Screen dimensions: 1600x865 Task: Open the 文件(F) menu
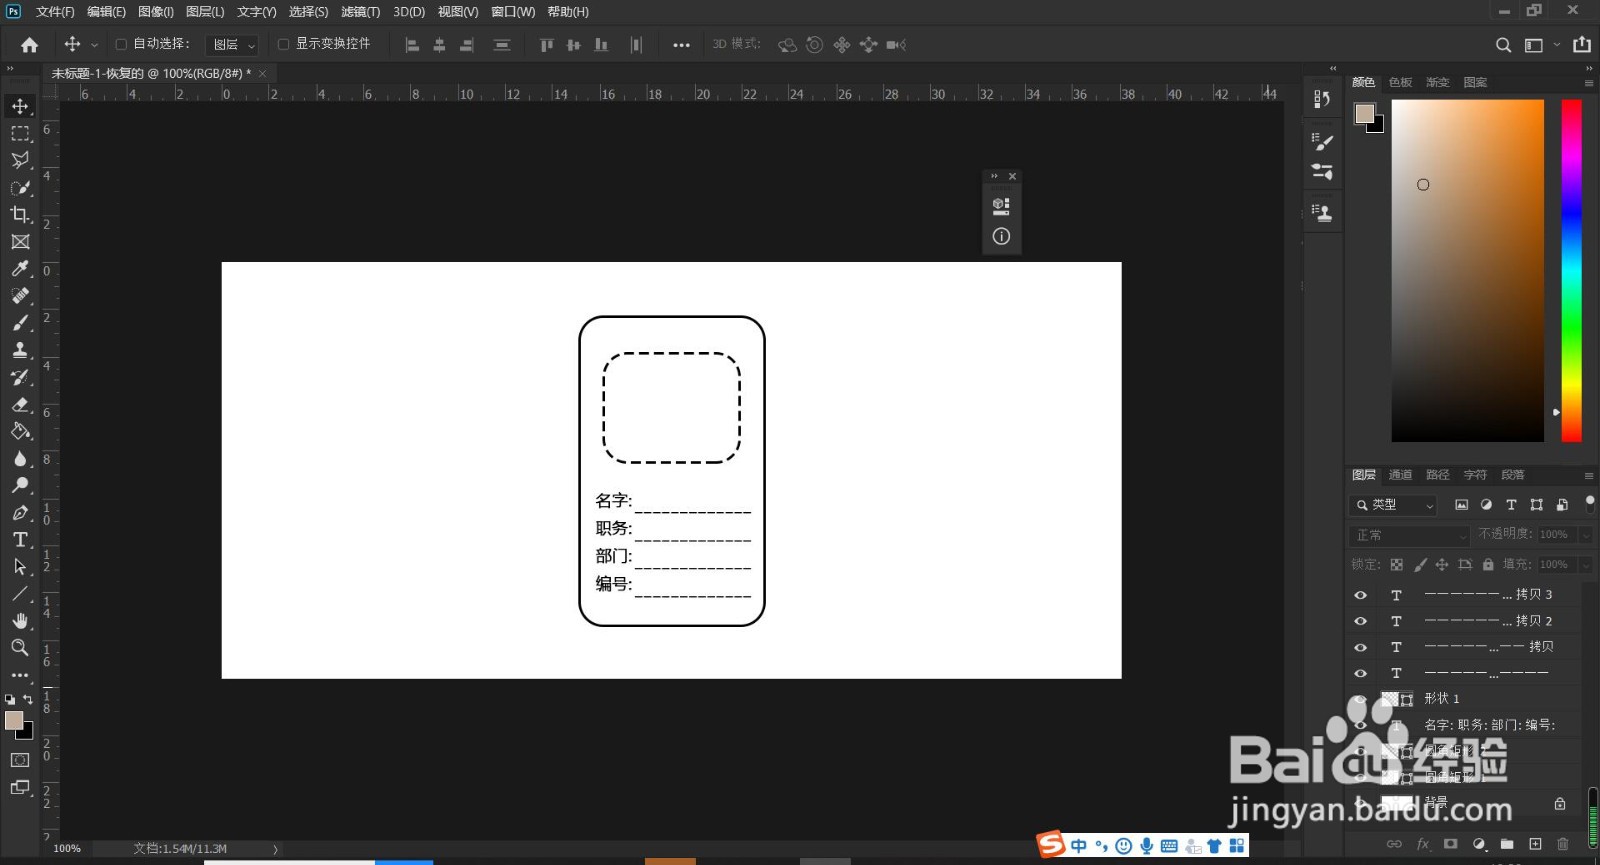[55, 12]
